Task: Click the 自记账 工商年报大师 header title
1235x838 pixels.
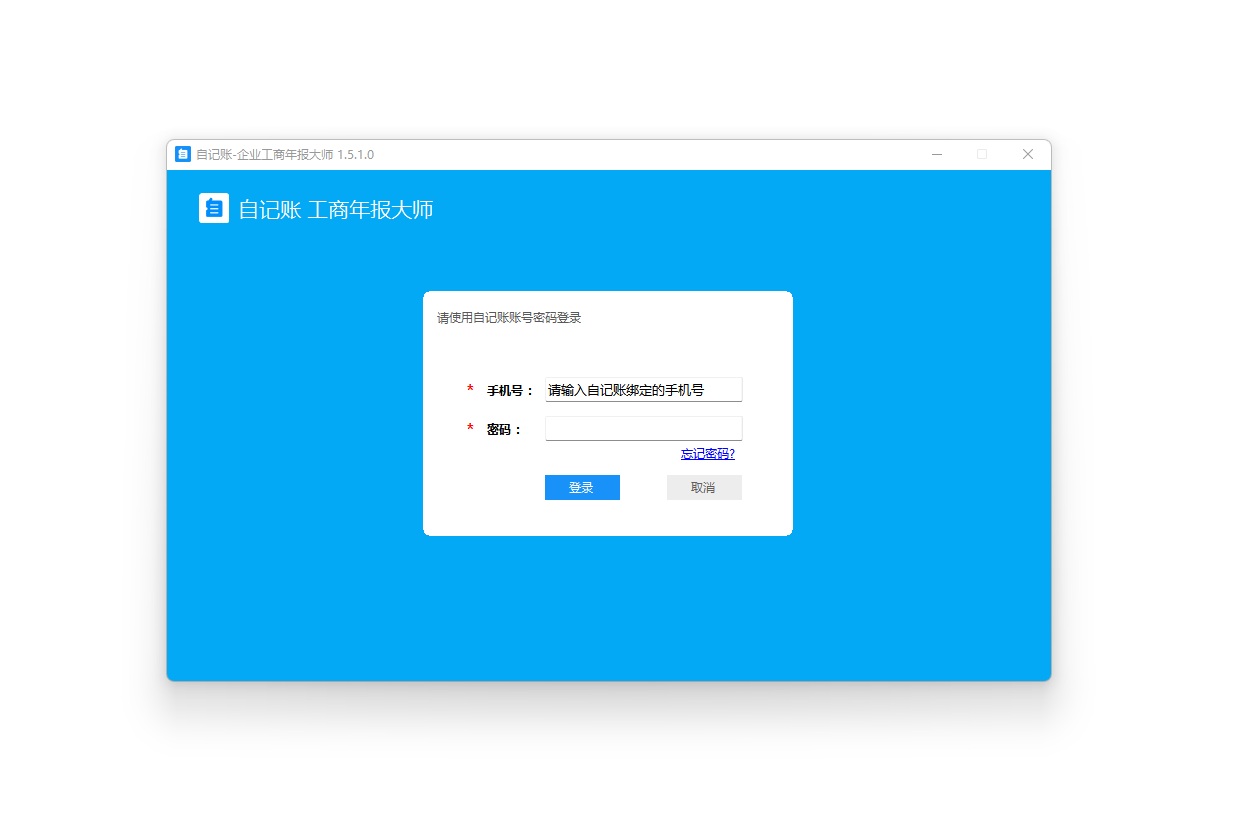Action: pyautogui.click(x=335, y=210)
